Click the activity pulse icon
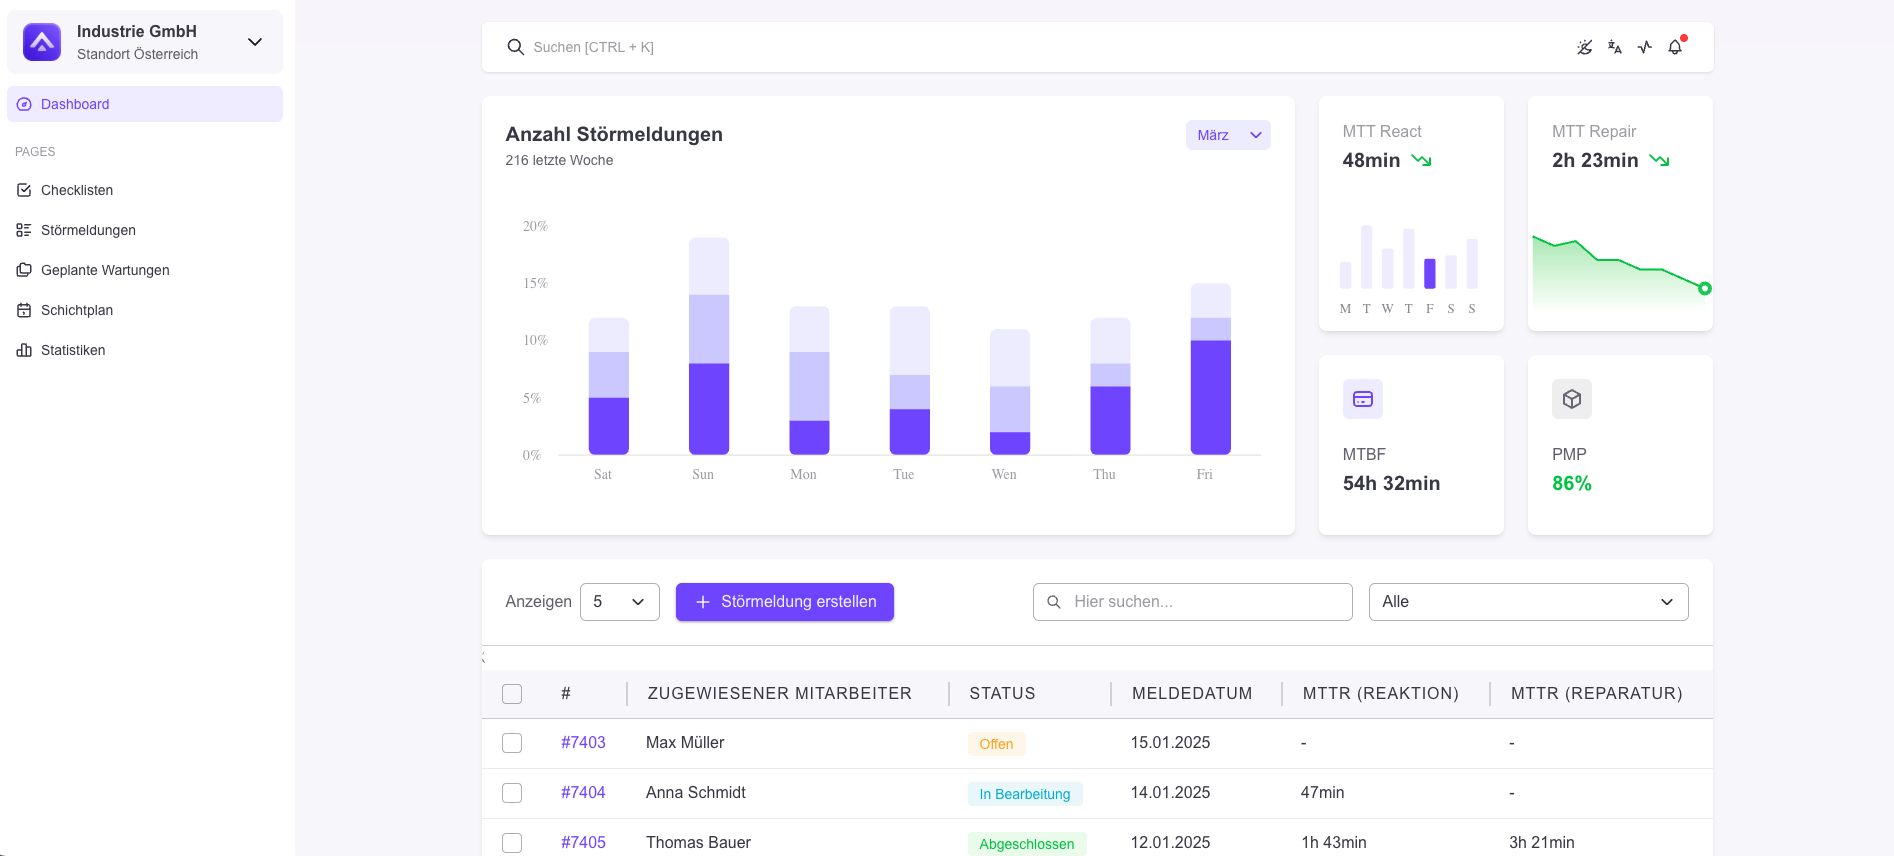Screen dimensions: 1894x856 (x=1645, y=47)
